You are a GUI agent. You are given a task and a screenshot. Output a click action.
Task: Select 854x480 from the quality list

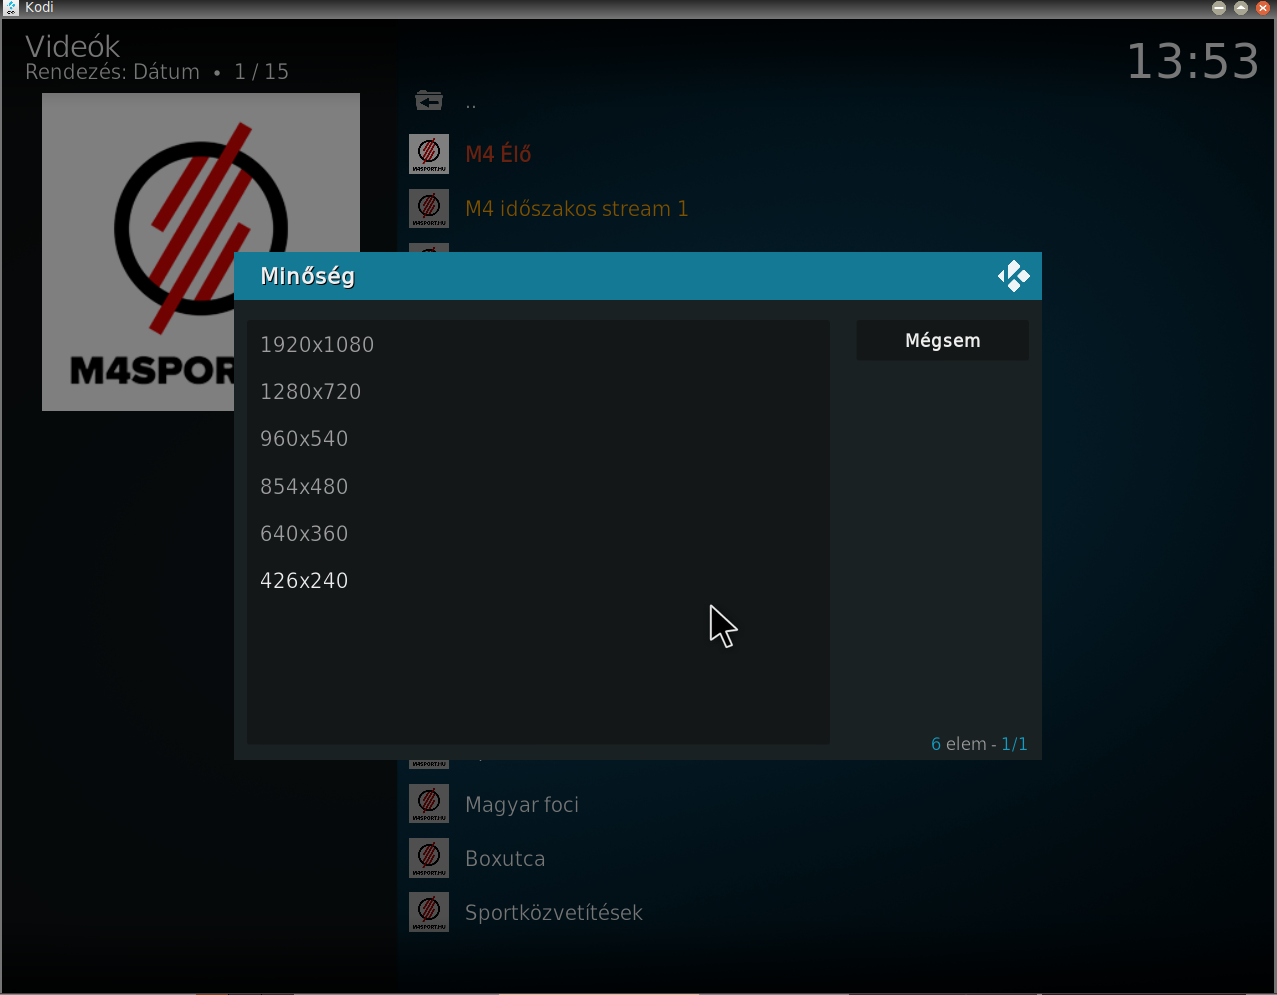coord(538,487)
